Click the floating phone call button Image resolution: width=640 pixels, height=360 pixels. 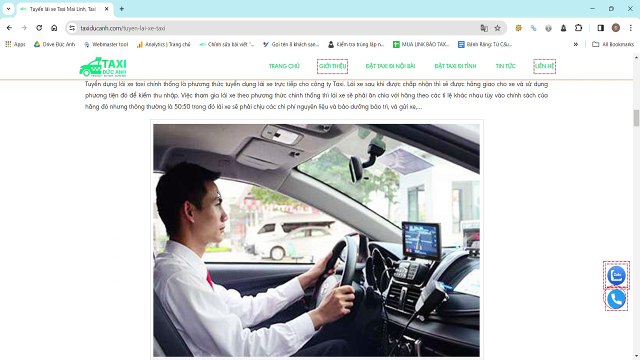click(616, 299)
